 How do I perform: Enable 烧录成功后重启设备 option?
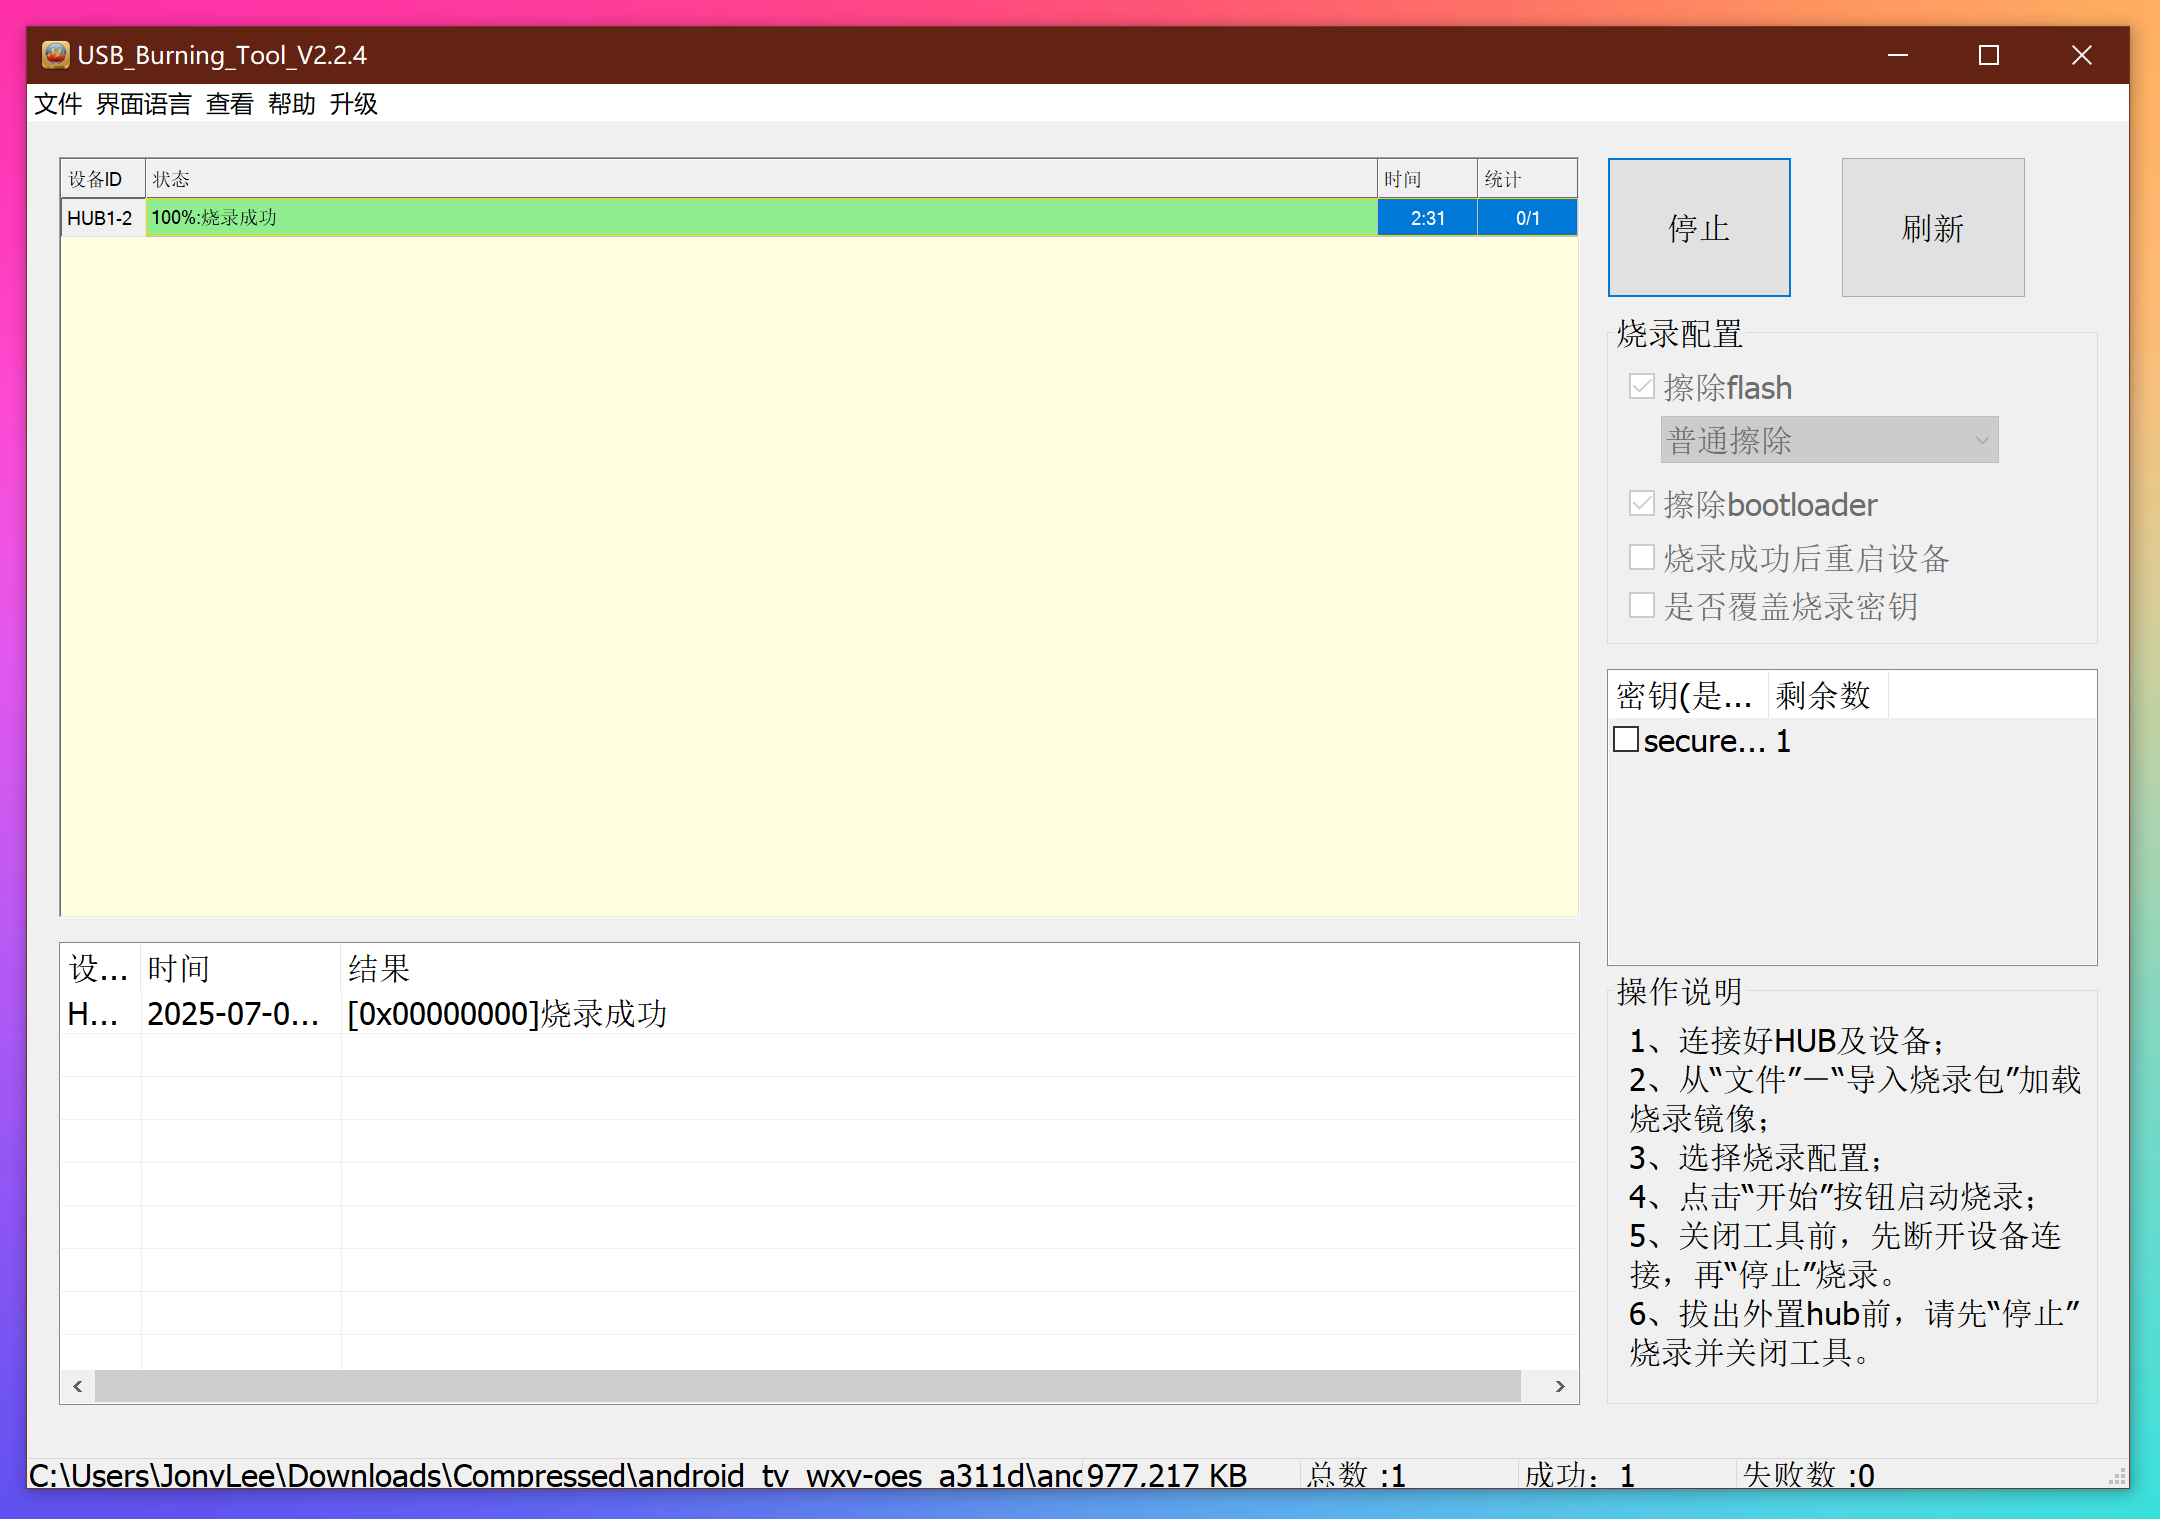[x=1641, y=556]
